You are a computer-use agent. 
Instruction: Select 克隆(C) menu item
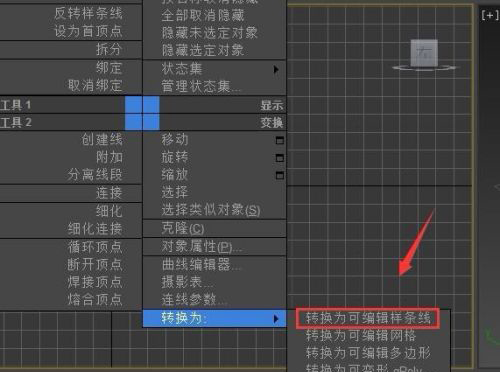pos(183,228)
